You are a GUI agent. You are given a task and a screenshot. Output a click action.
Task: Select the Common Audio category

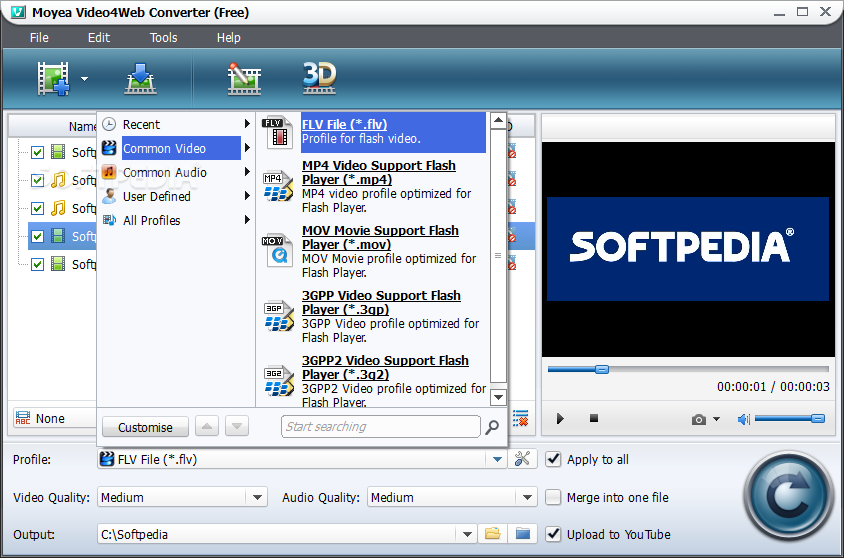[x=175, y=172]
